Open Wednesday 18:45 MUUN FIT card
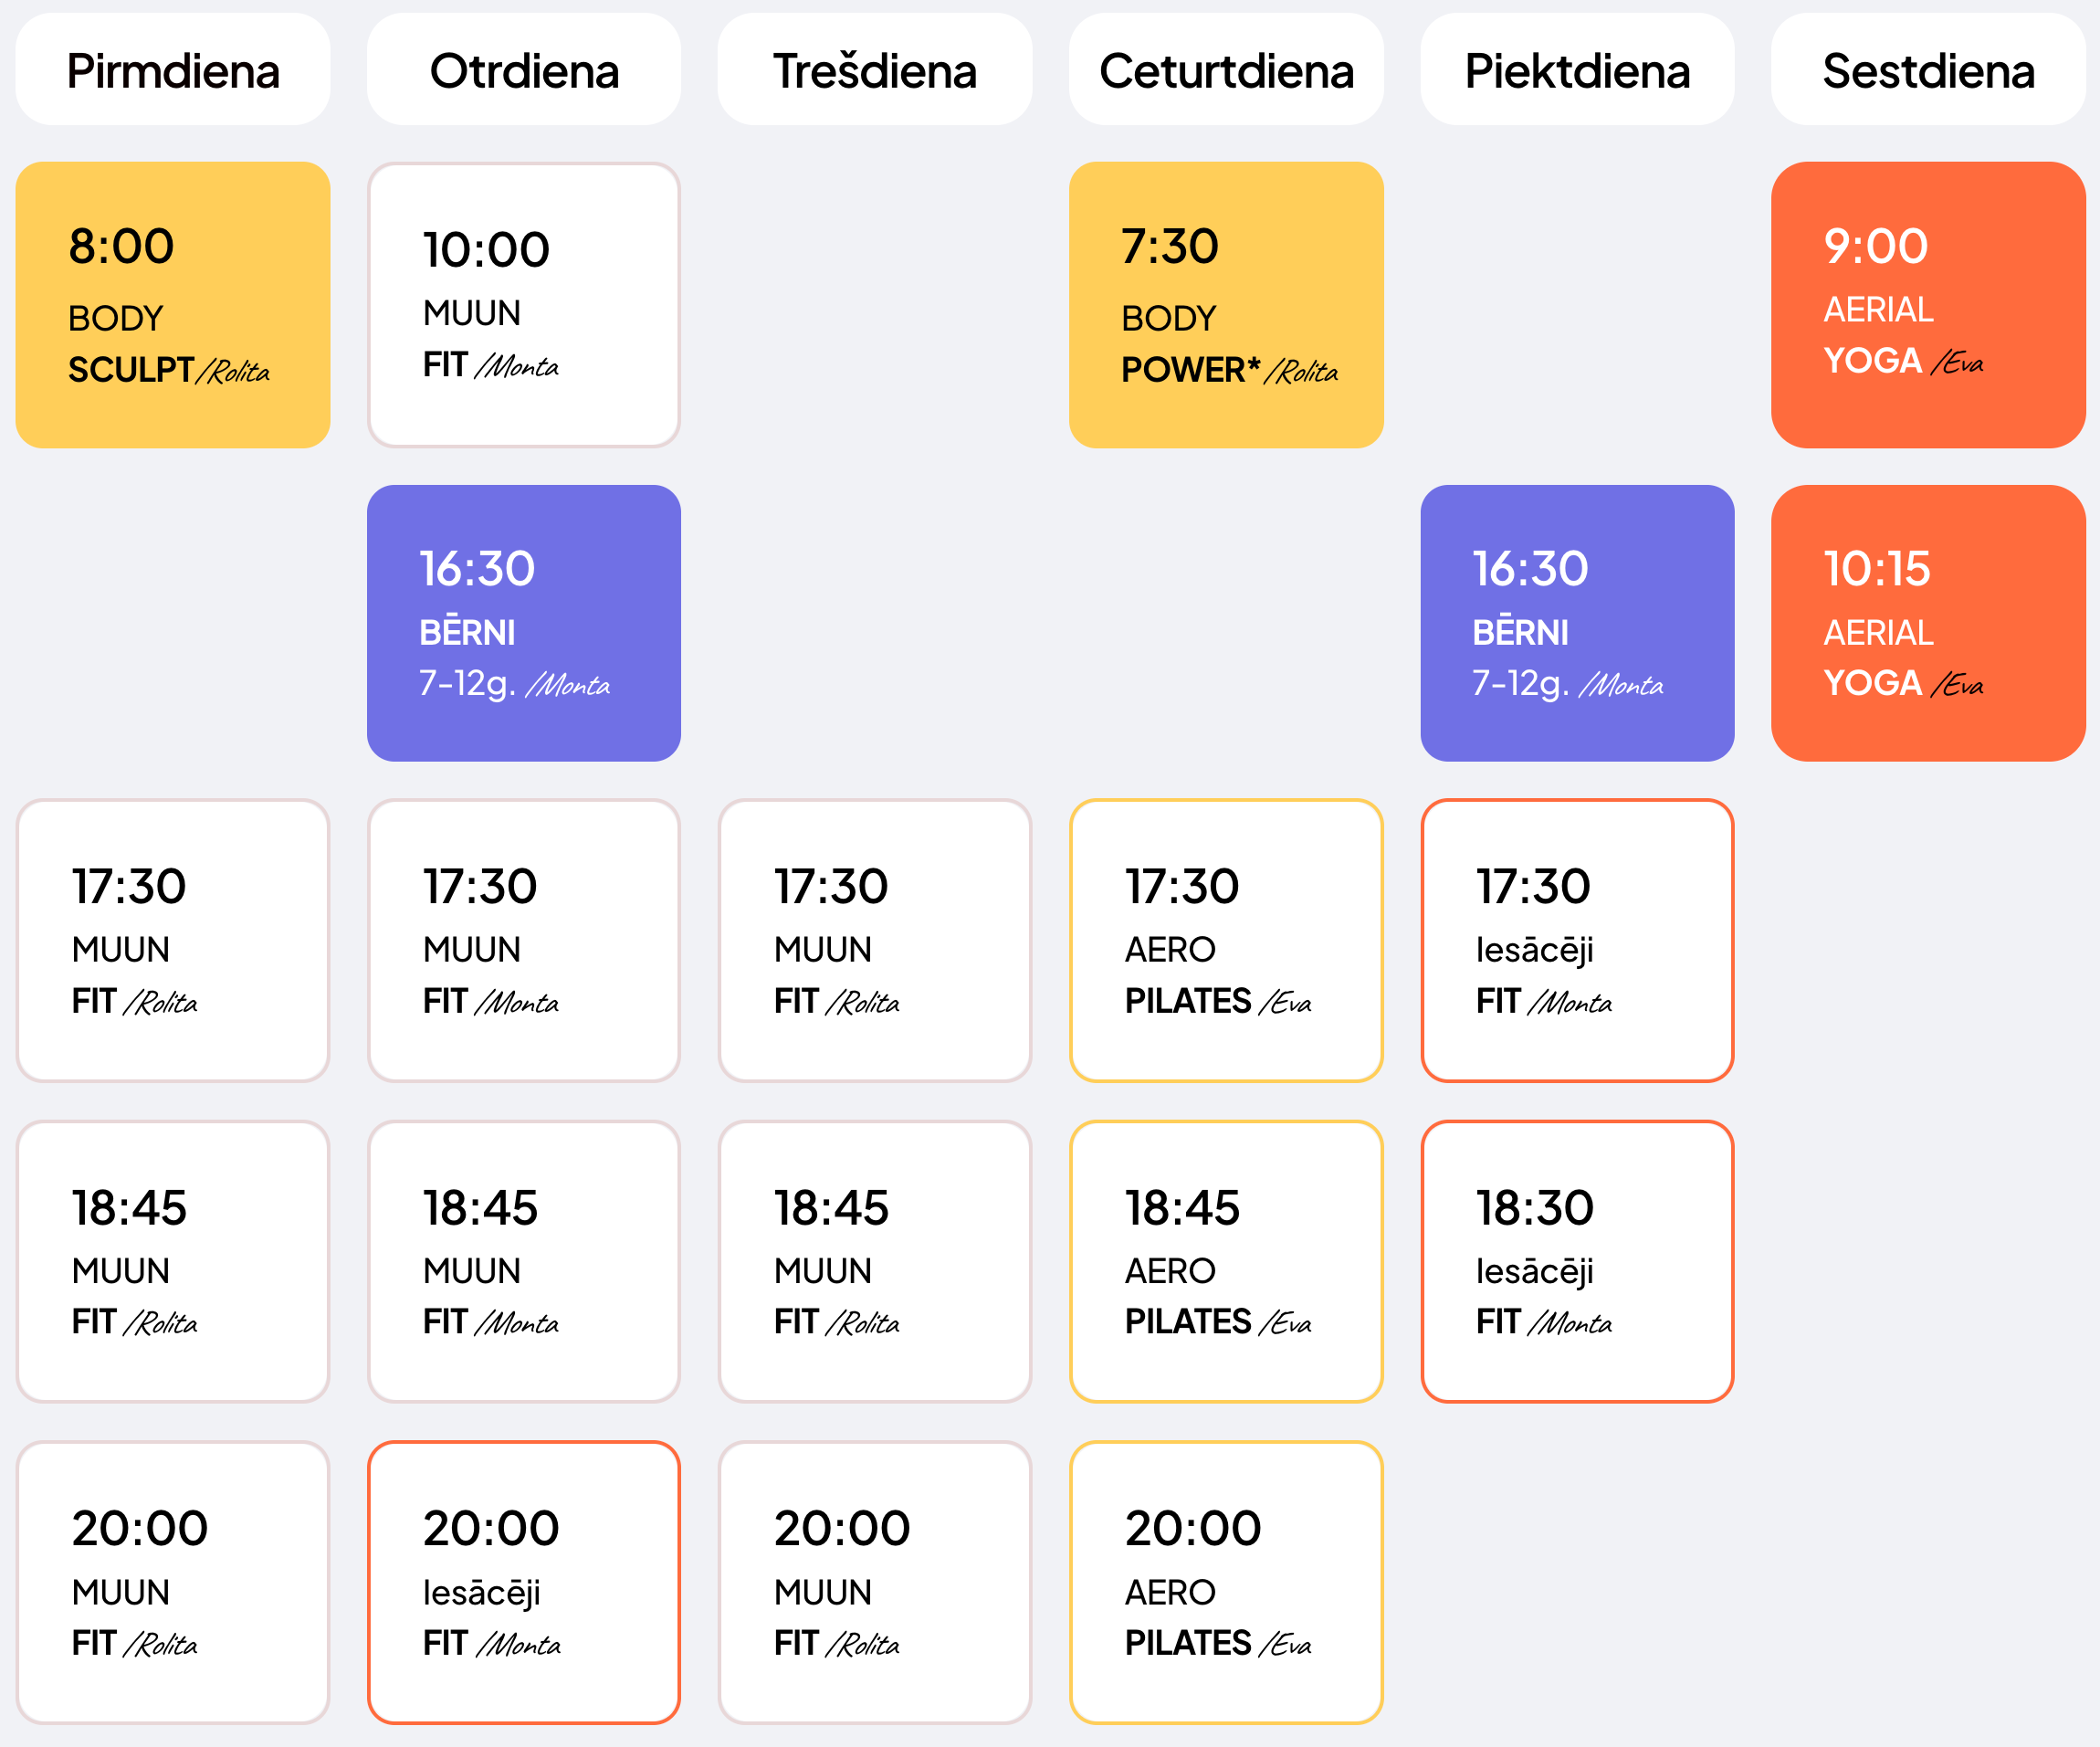 click(875, 1261)
